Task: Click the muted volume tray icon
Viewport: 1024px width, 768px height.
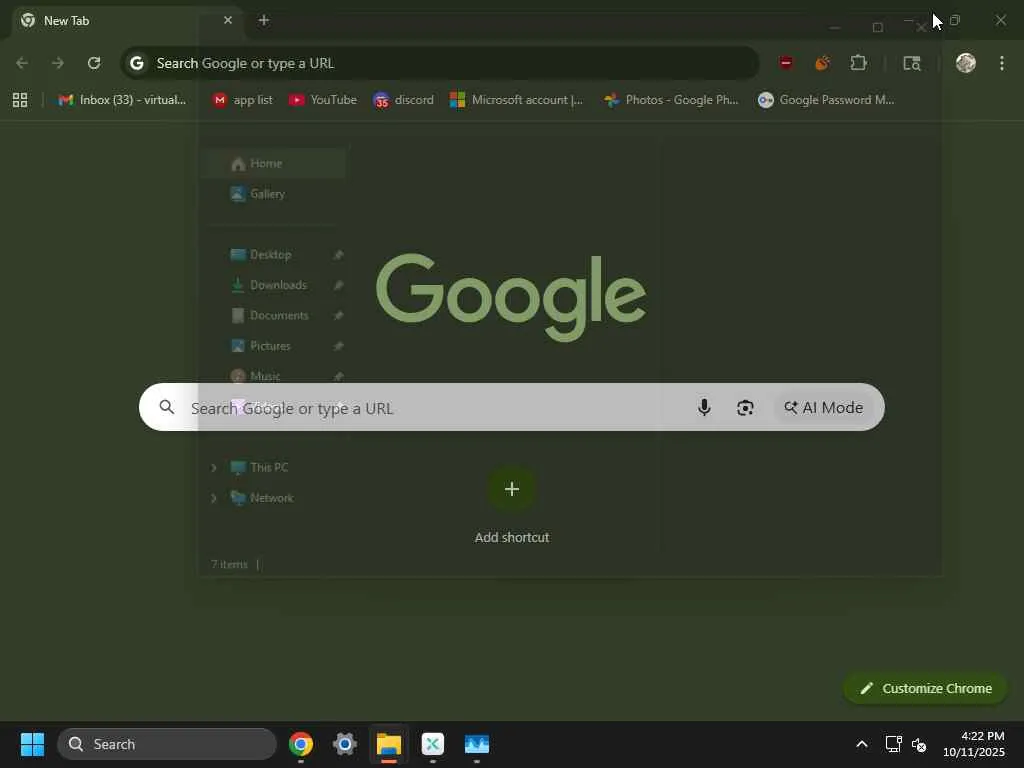Action: 919,744
